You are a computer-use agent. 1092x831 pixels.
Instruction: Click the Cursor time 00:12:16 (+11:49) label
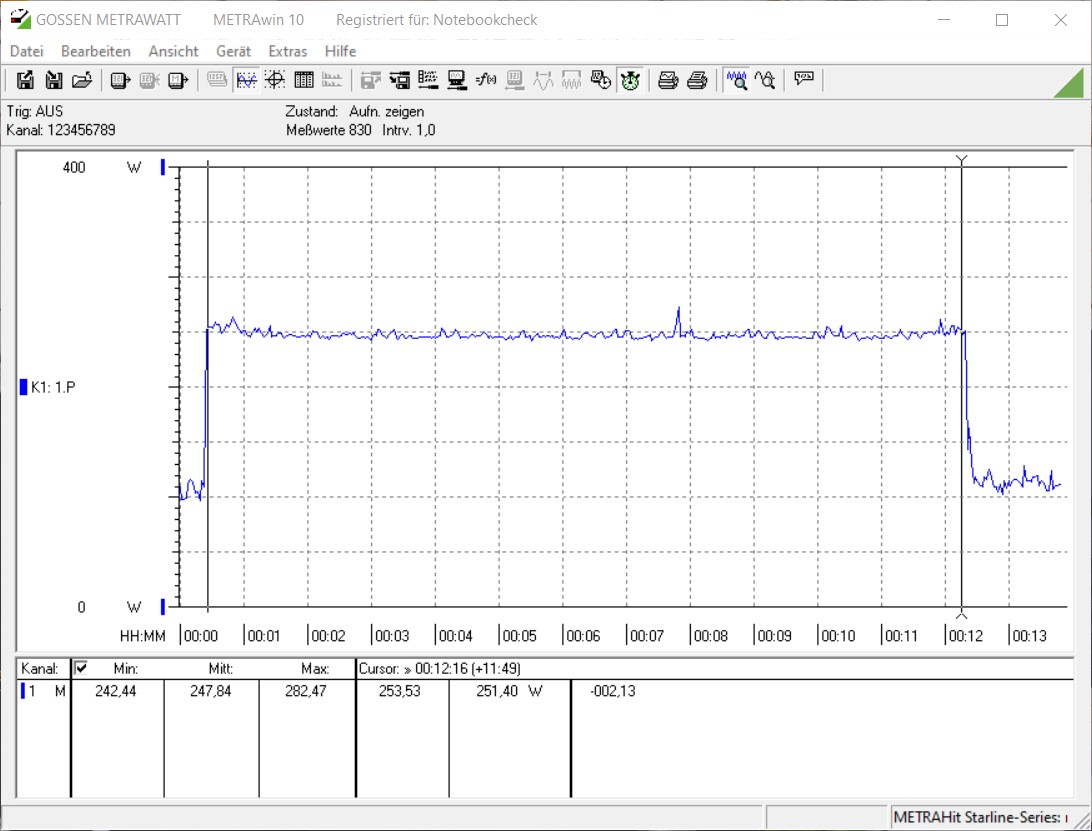439,669
